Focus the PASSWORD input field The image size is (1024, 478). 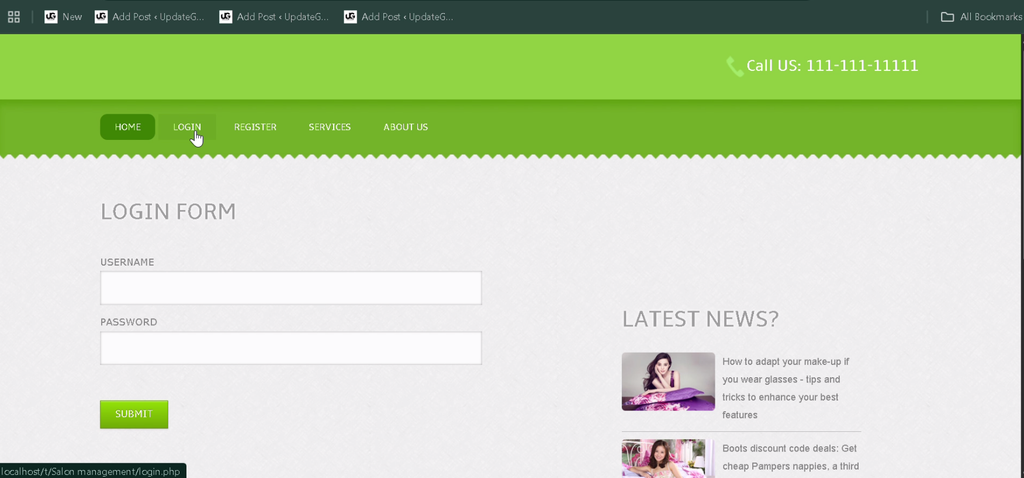click(x=291, y=348)
